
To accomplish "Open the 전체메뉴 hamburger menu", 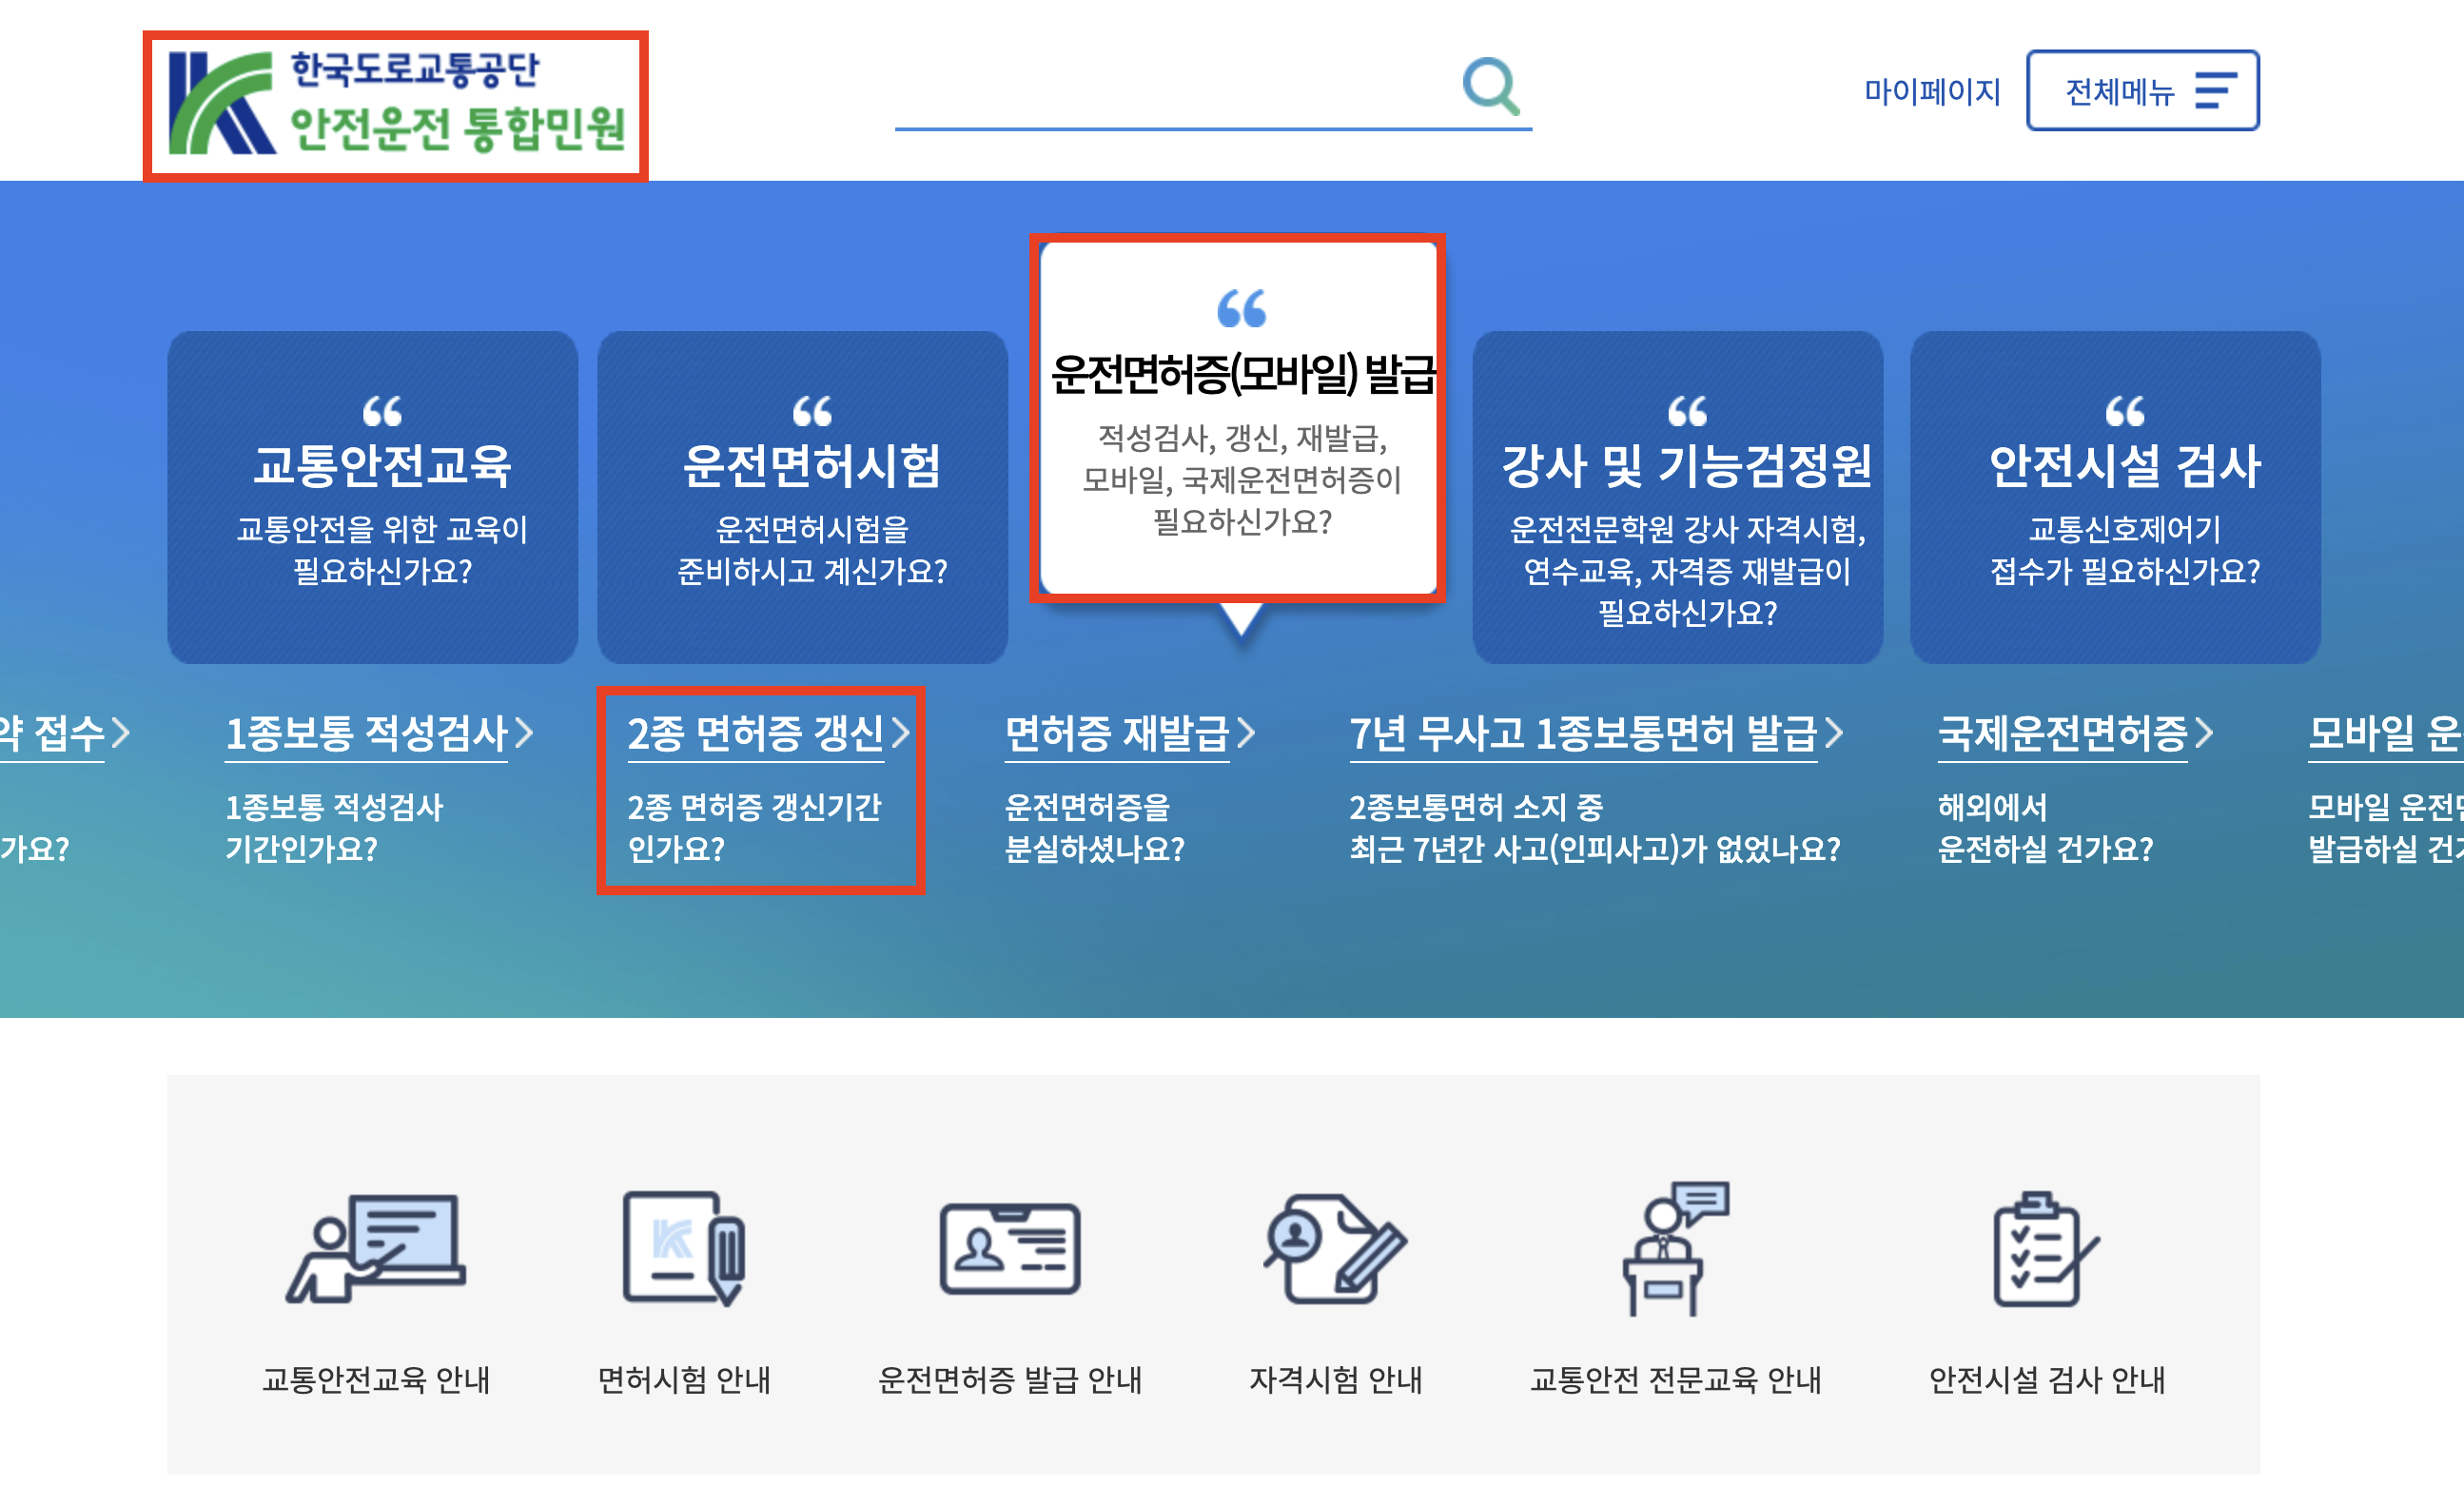I will [2141, 91].
